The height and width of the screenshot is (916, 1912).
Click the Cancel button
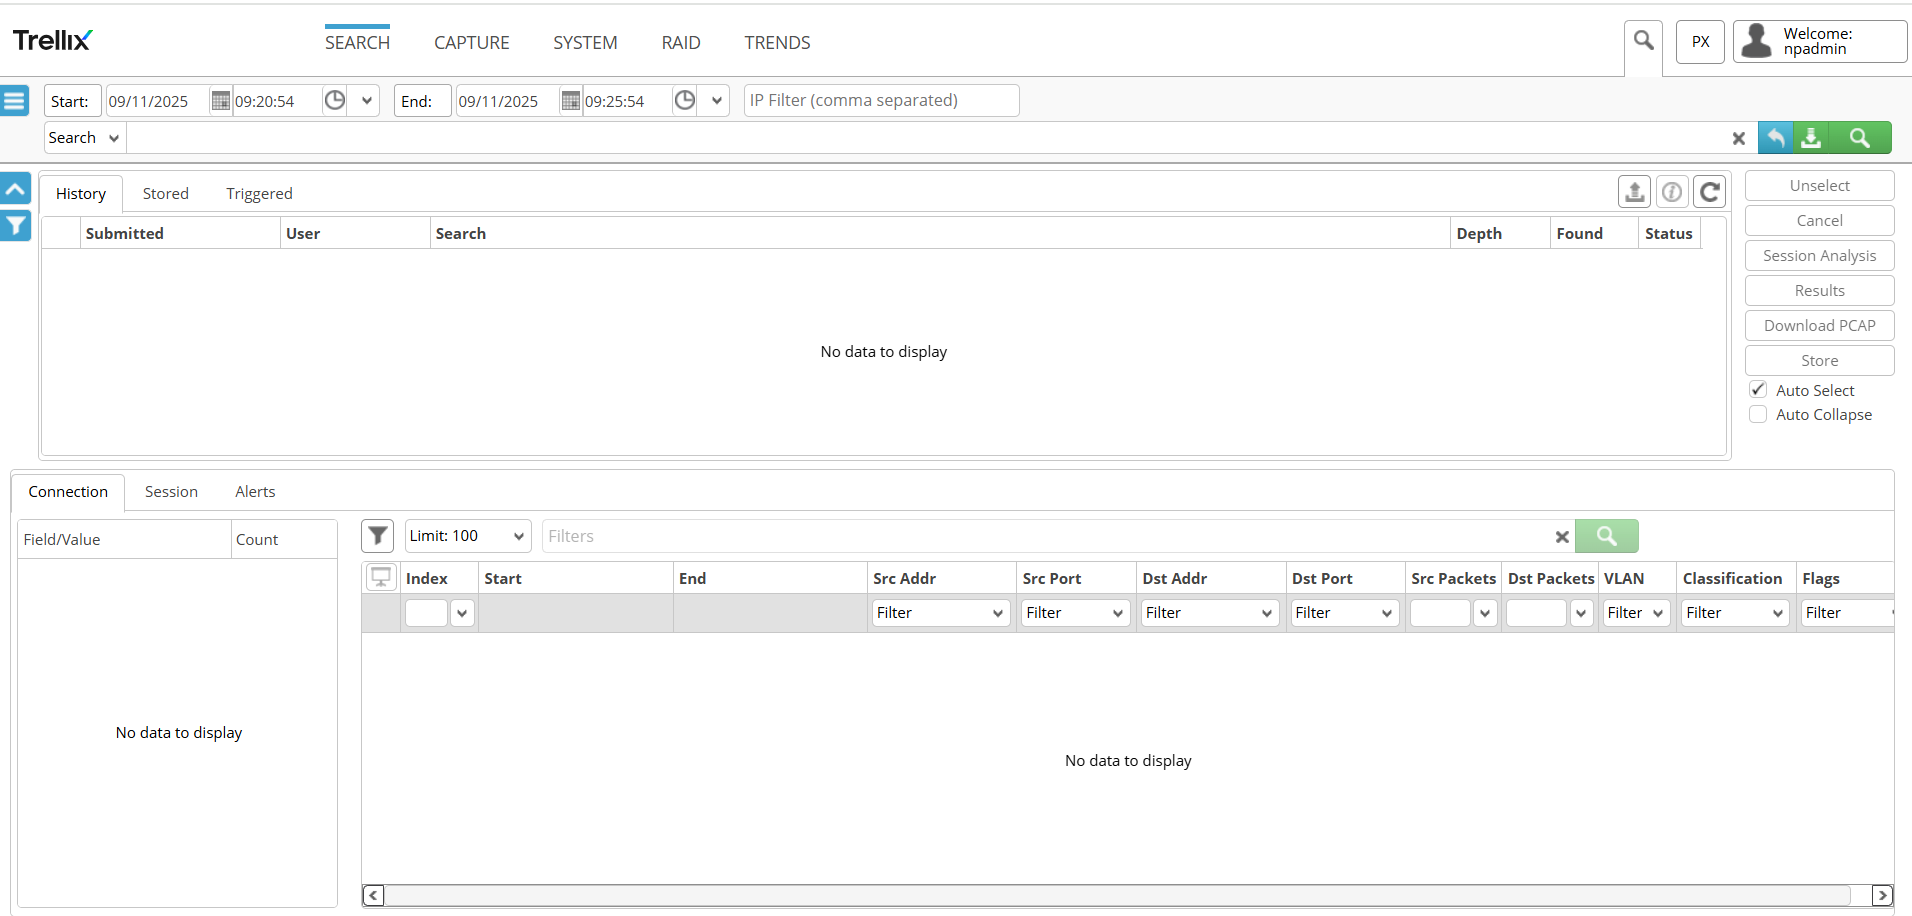tap(1819, 221)
